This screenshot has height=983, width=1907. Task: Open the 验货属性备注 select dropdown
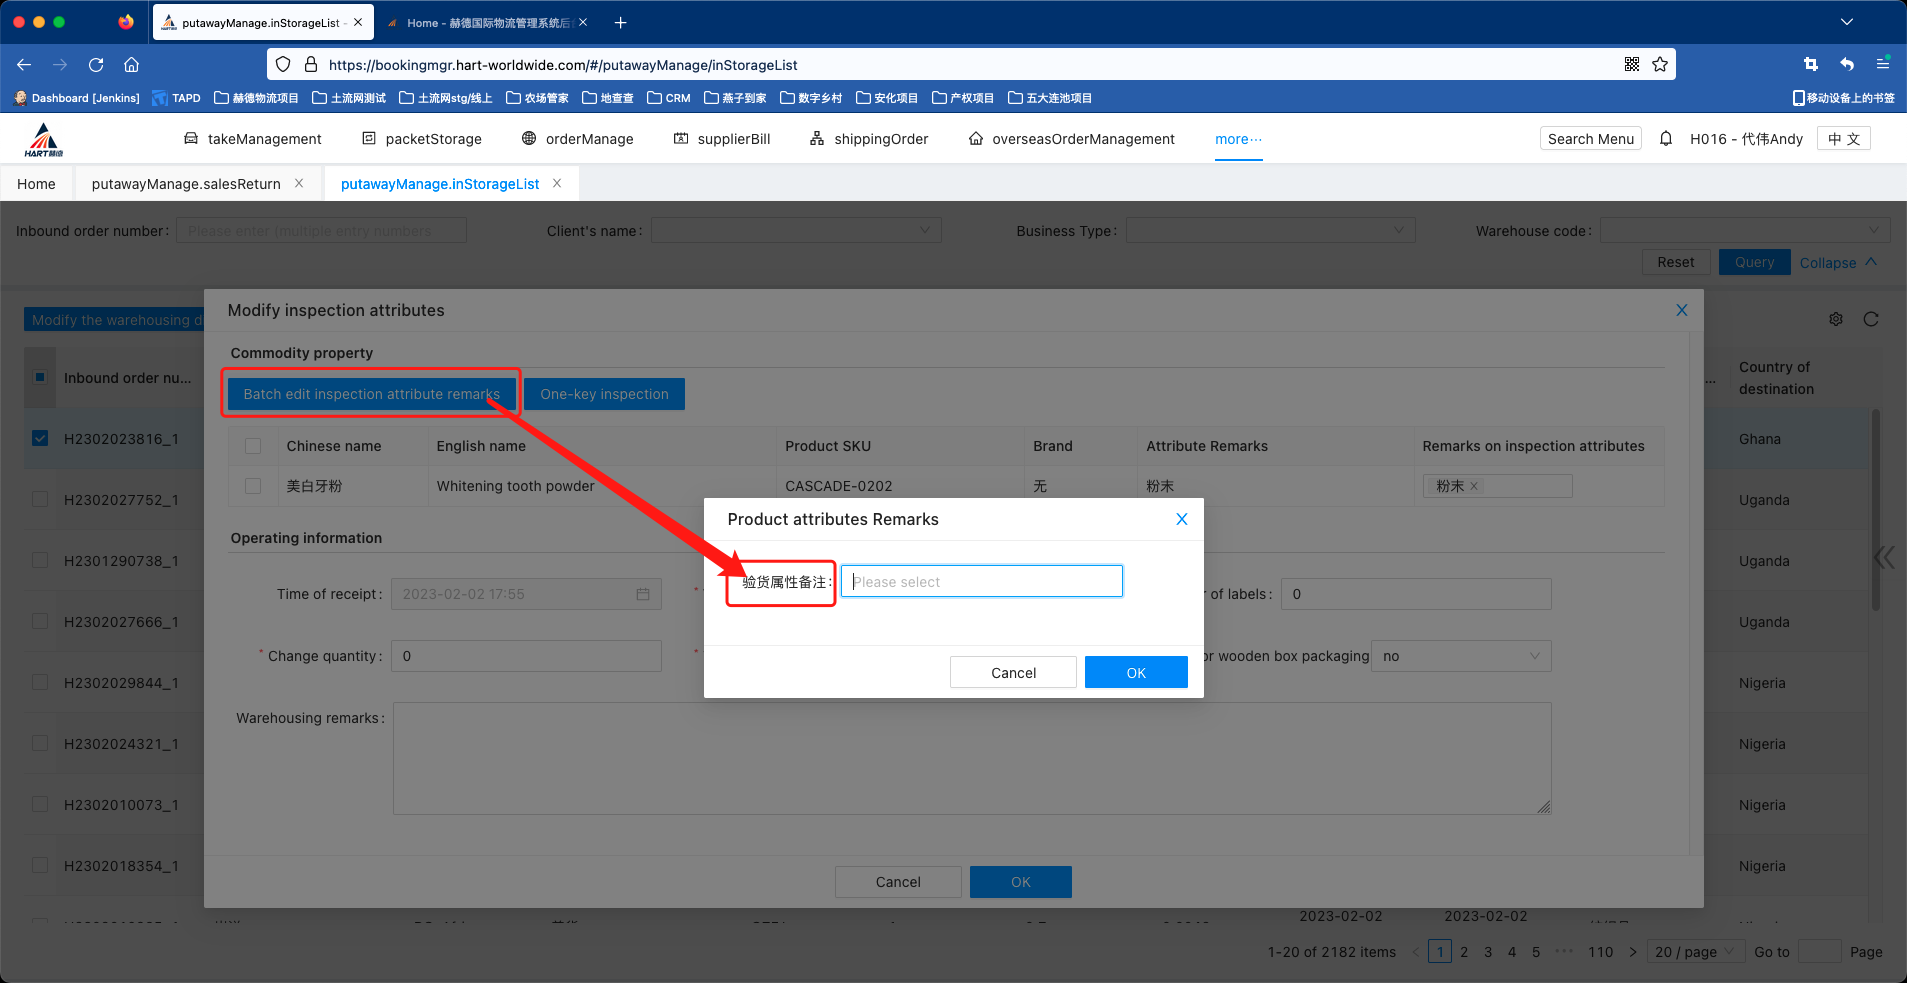tap(981, 582)
